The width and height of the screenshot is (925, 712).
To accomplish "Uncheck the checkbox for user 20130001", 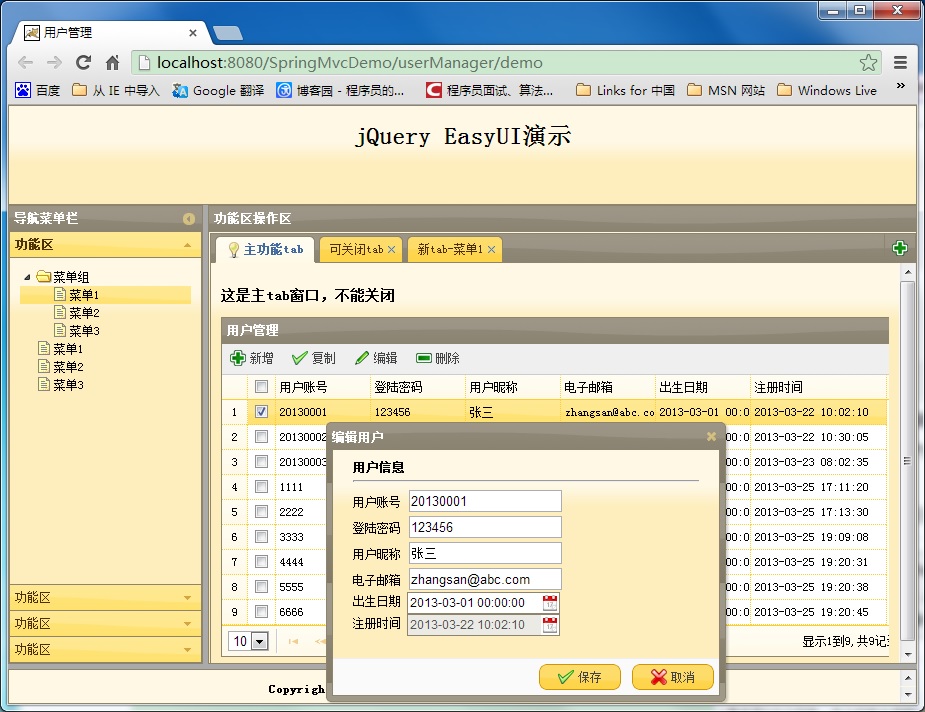I will tap(261, 411).
